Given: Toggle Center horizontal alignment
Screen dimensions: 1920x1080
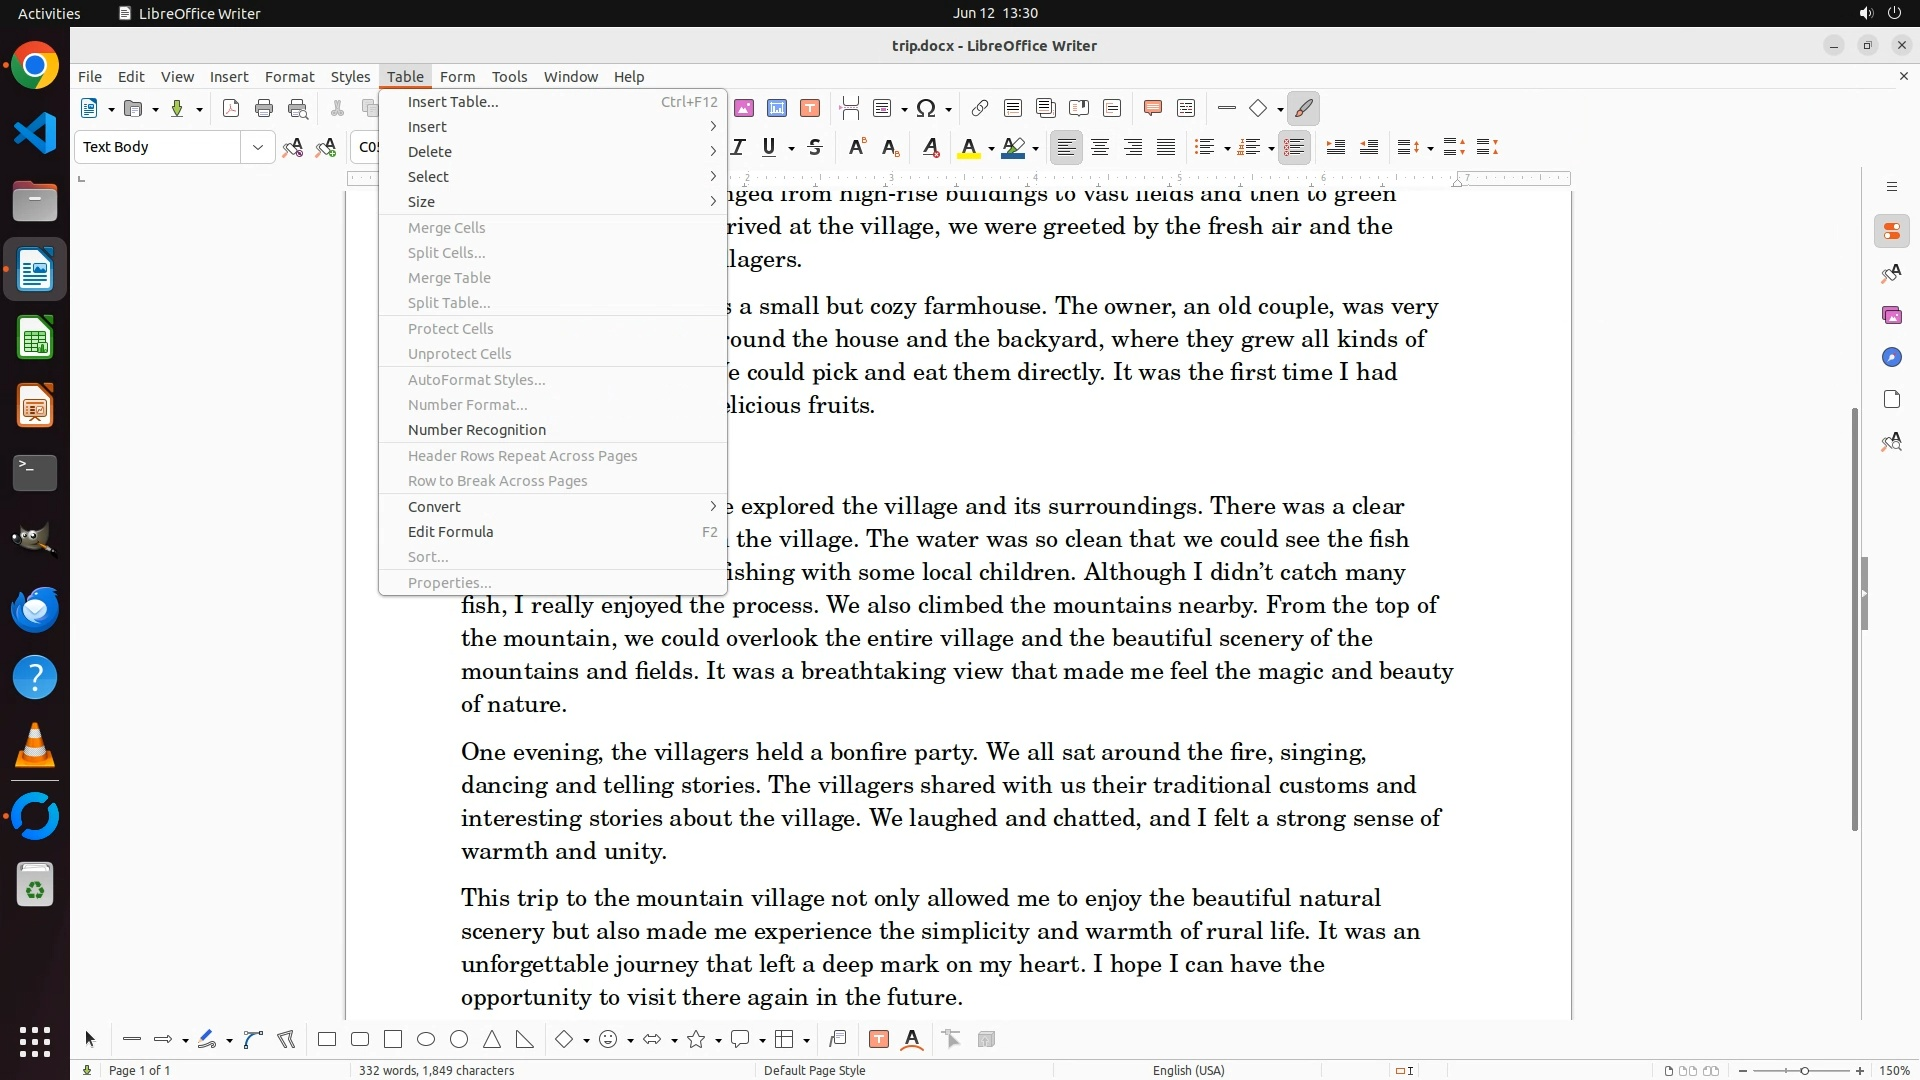Looking at the screenshot, I should pos(1100,147).
